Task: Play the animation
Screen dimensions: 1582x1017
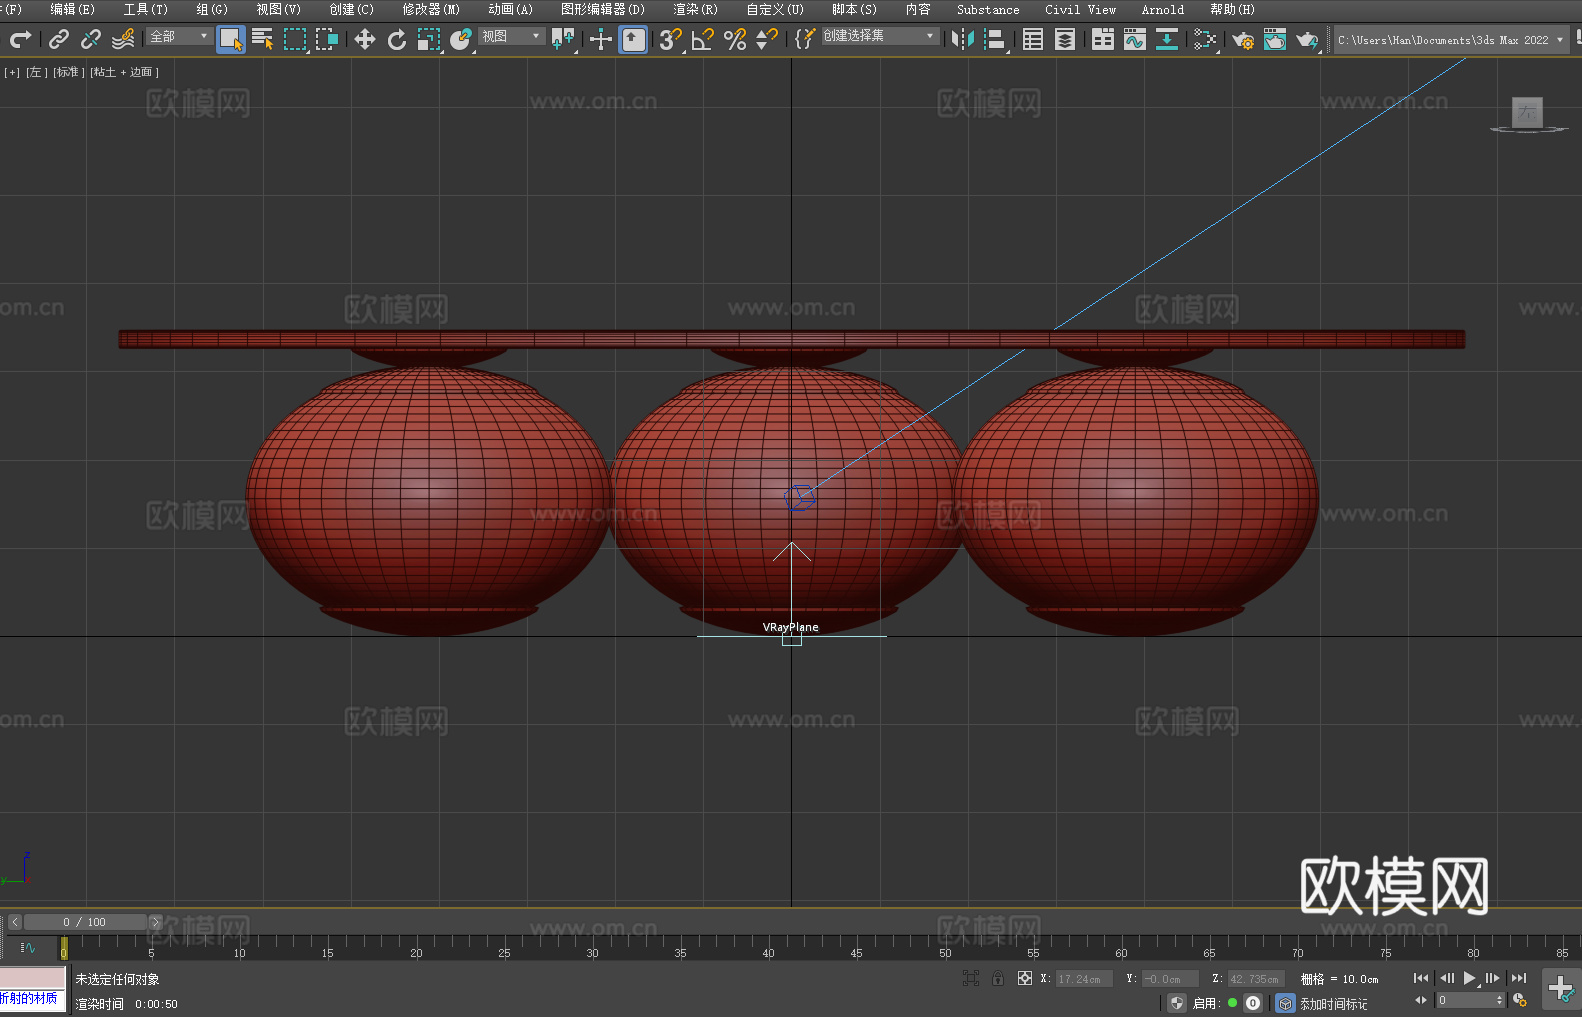Action: point(1469,978)
